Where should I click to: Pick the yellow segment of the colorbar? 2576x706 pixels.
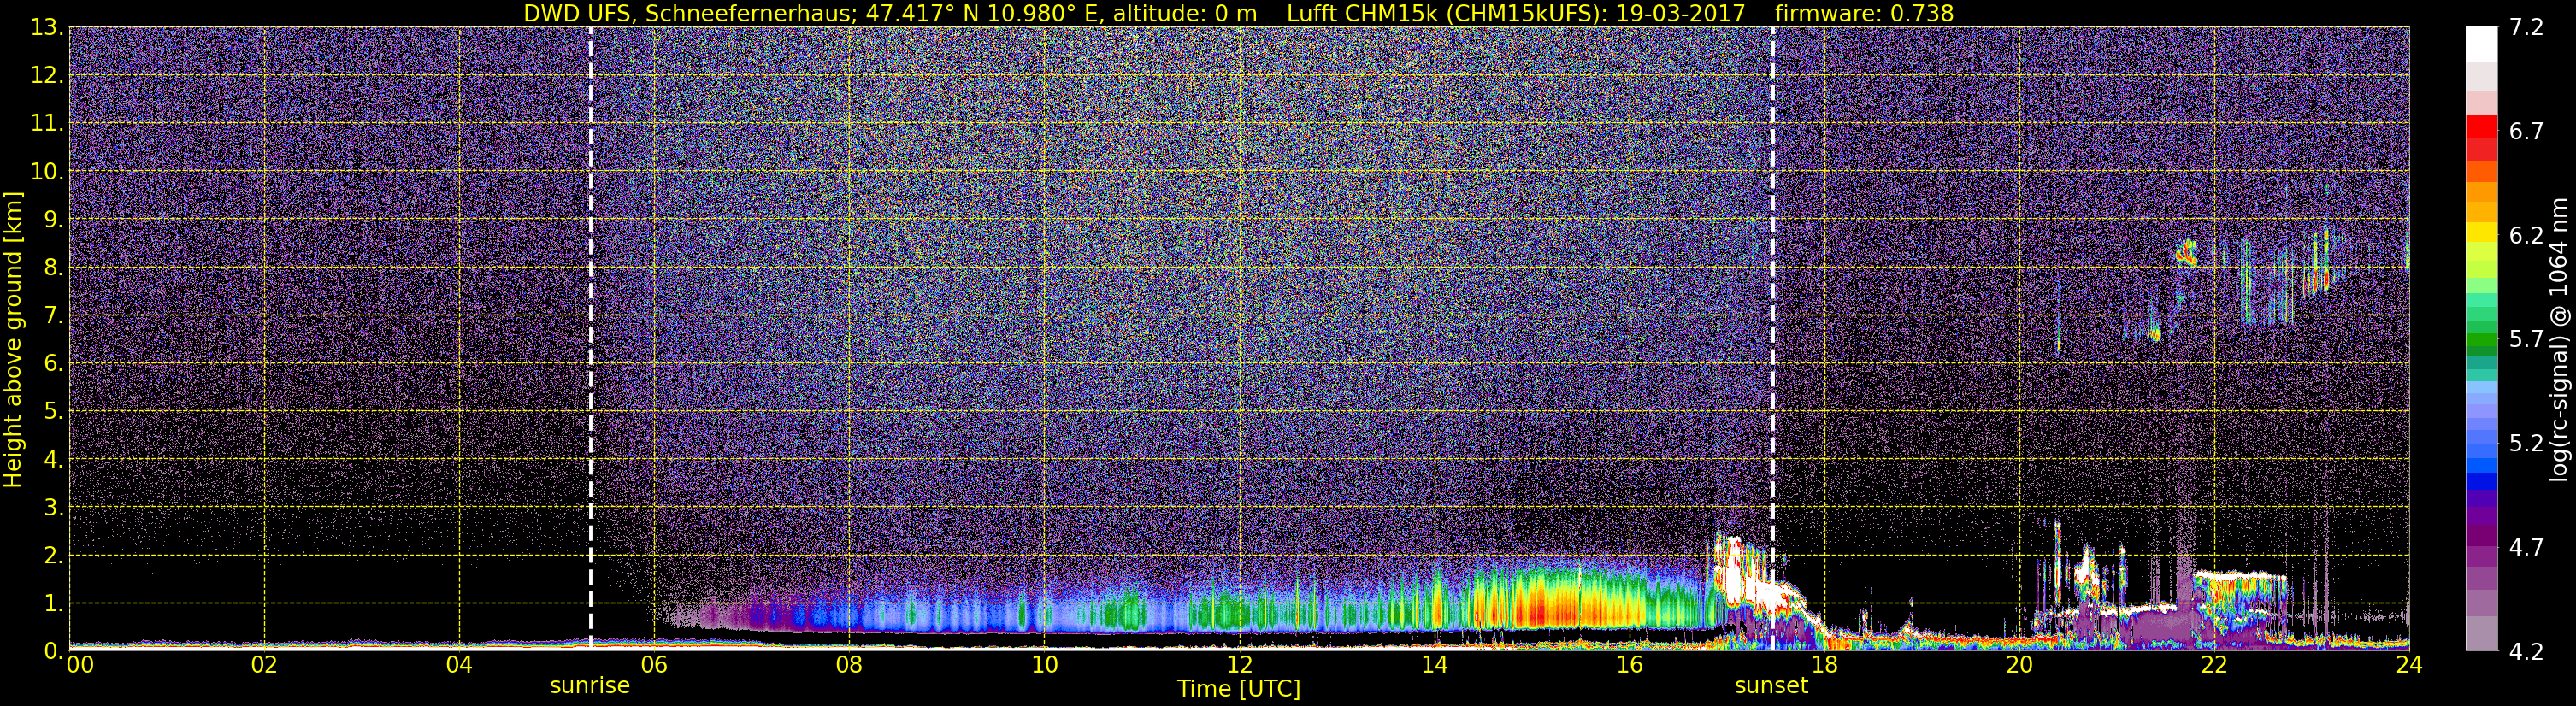[x=2481, y=233]
